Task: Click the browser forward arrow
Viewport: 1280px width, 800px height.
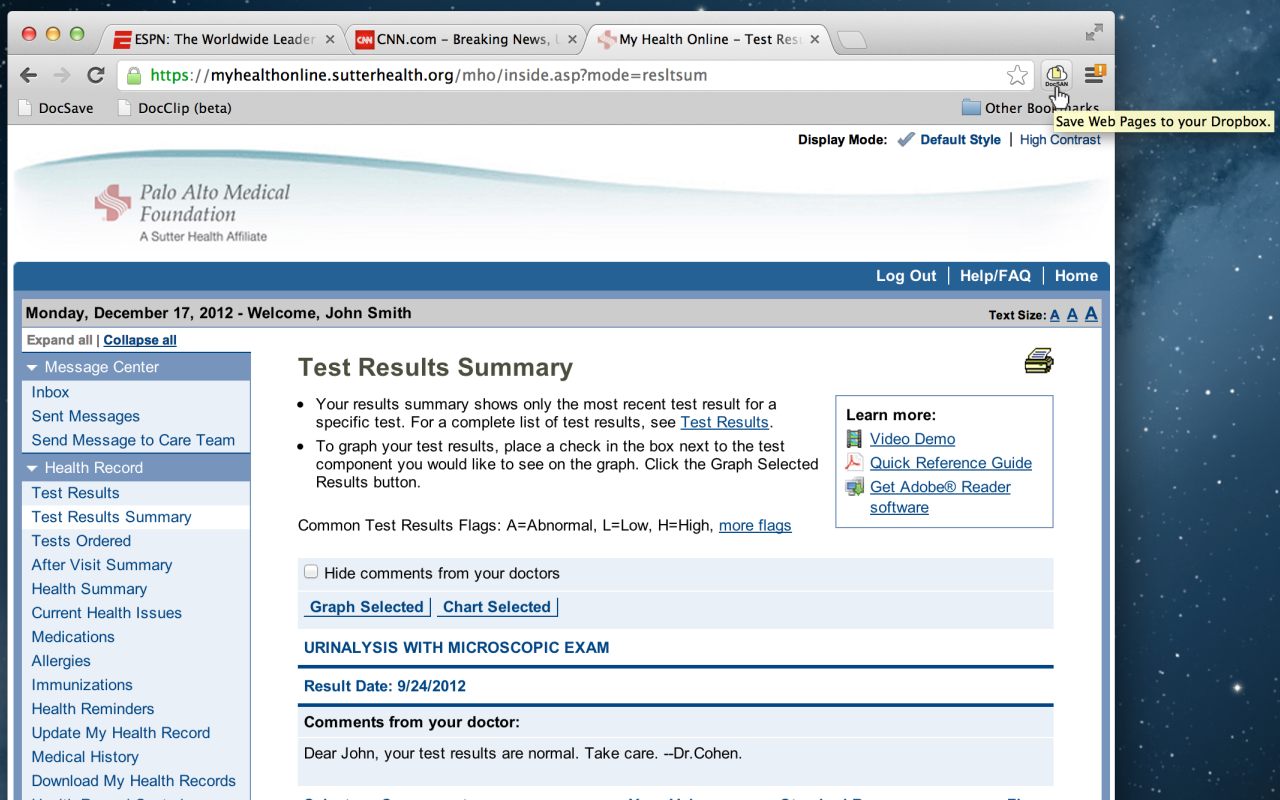Action: 62,75
